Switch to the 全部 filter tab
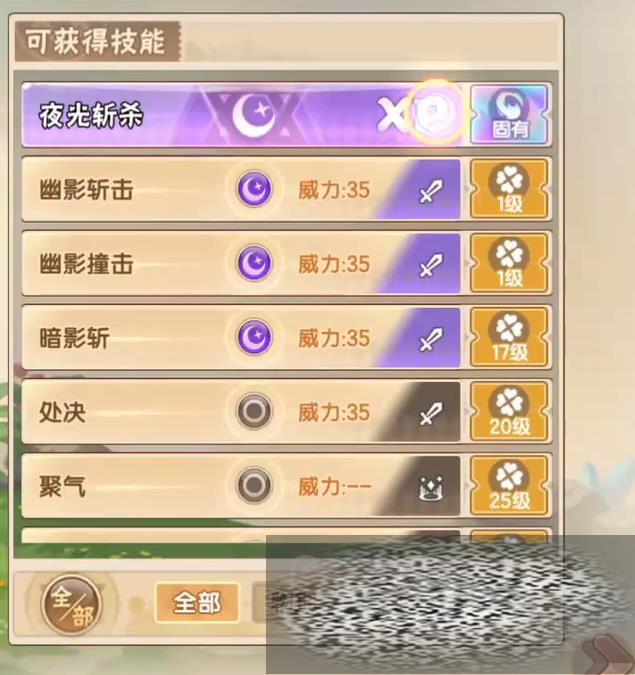Screen dimensions: 635x675 pos(197,603)
